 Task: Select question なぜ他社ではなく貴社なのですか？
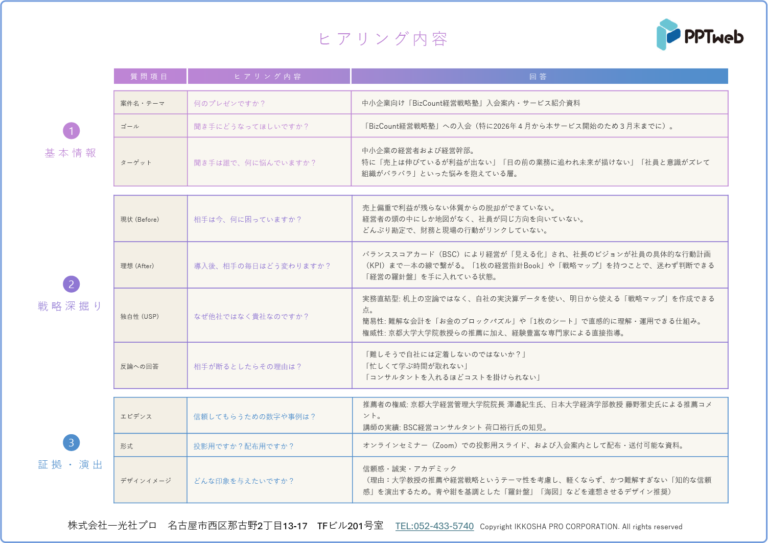click(x=251, y=316)
